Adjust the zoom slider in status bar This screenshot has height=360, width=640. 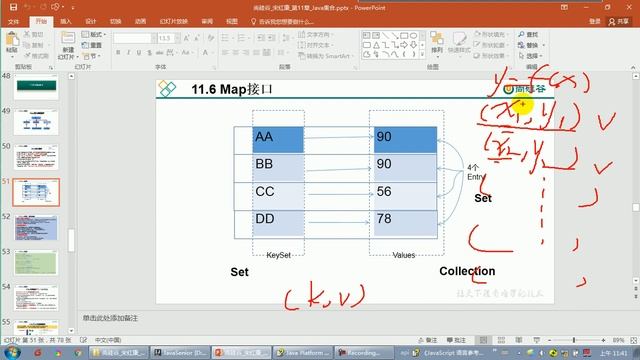(574, 340)
